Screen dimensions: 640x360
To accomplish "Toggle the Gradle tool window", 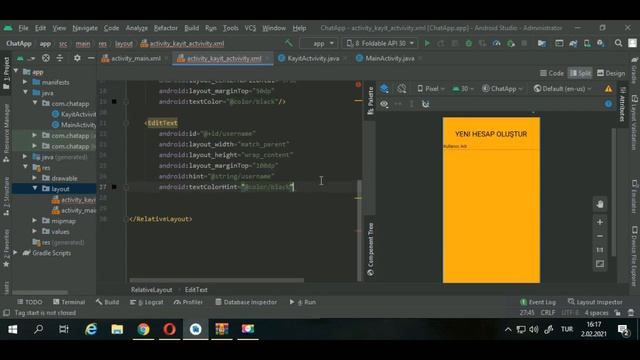I will pos(634,70).
